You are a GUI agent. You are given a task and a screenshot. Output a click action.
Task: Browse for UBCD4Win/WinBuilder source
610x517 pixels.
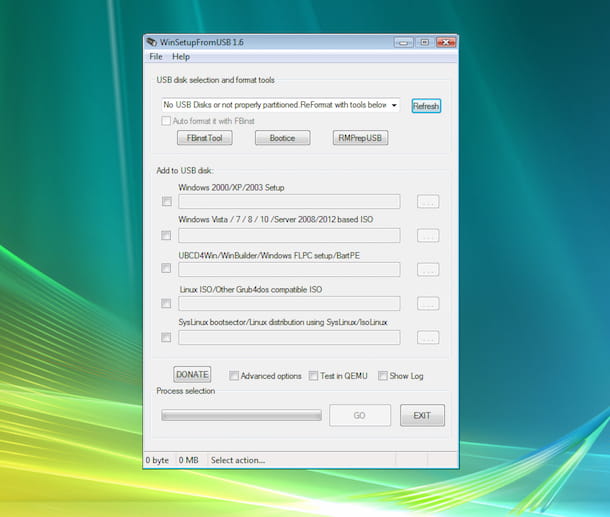pyautogui.click(x=428, y=269)
